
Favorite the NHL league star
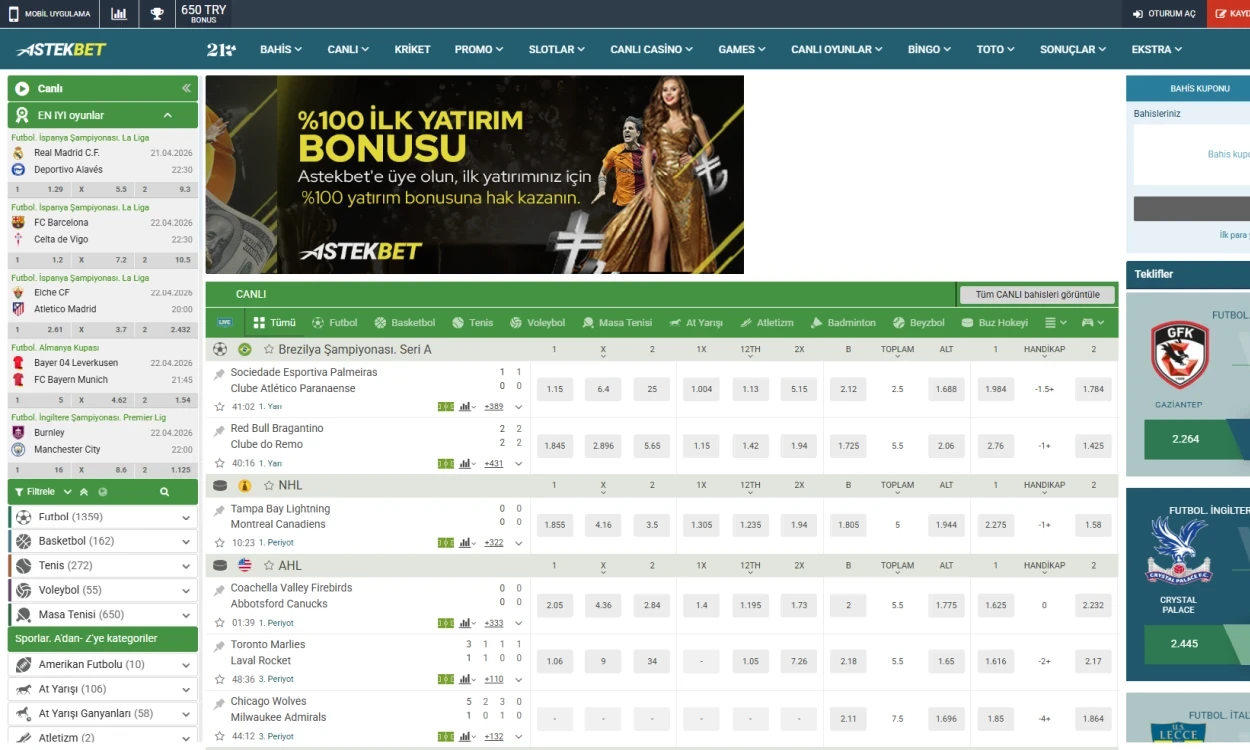[269, 485]
